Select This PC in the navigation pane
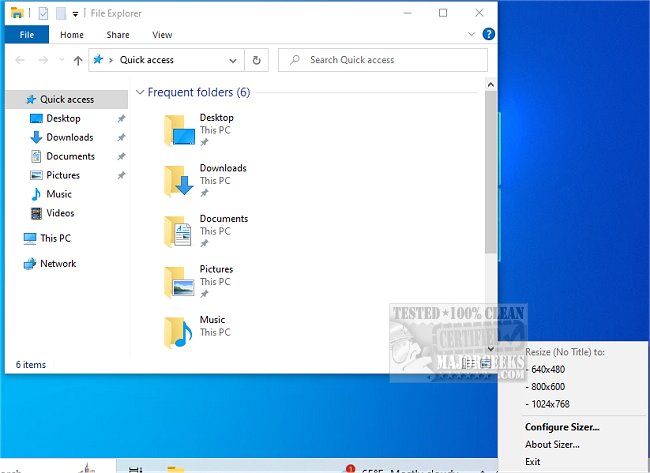Screen dimensions: 650x473 pyautogui.click(x=56, y=238)
